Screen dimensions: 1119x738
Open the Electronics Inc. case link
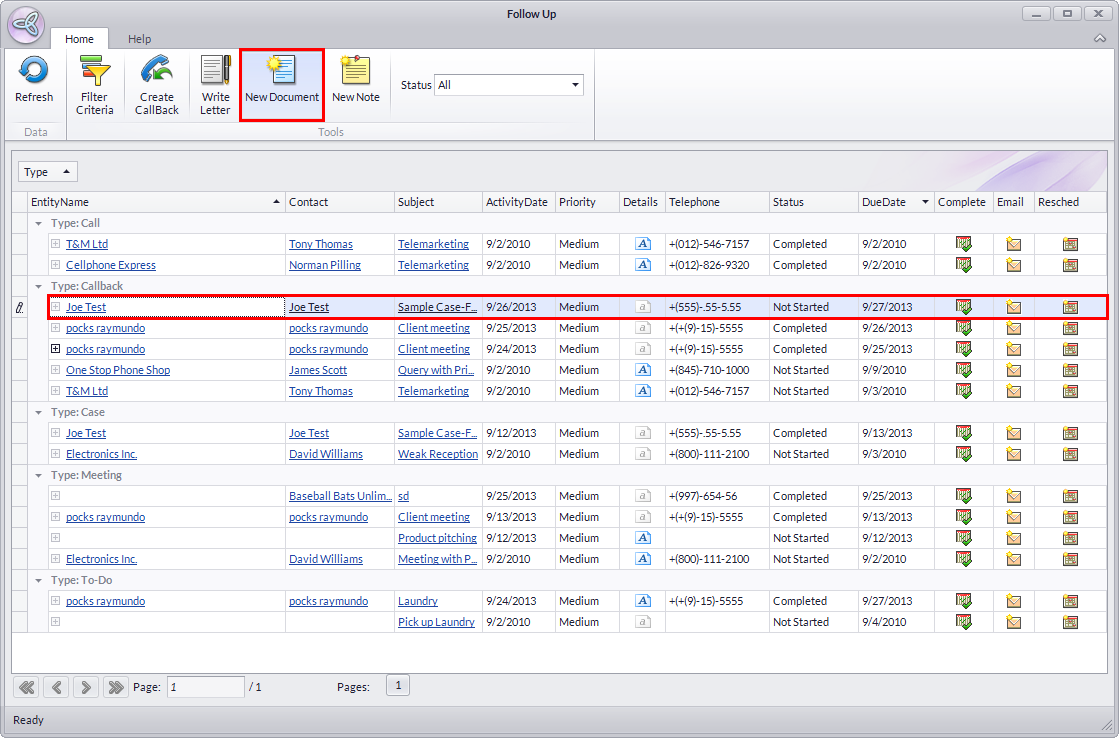click(101, 454)
